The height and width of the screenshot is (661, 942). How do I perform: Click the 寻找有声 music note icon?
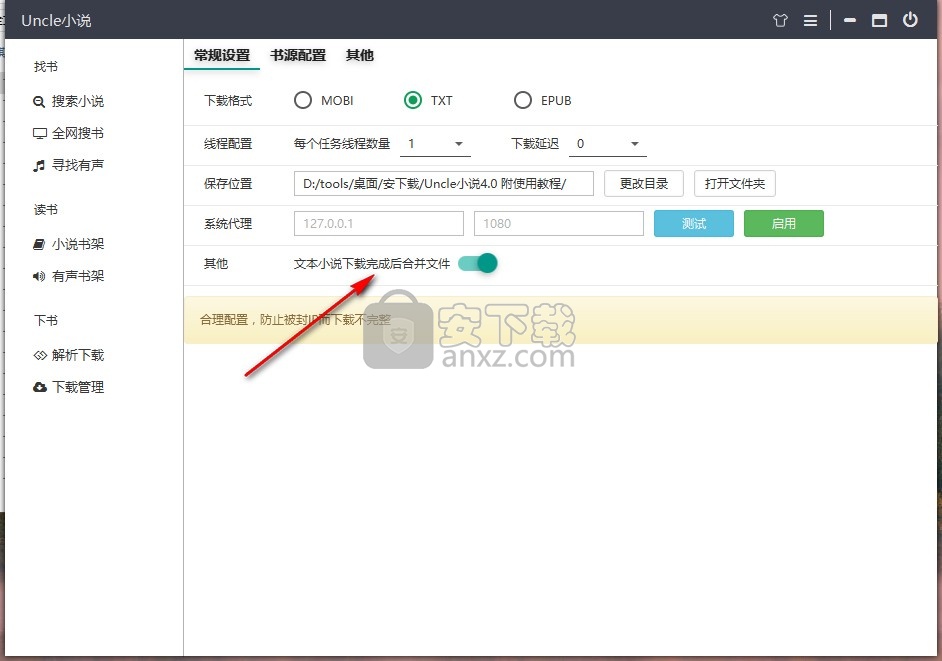(39, 165)
